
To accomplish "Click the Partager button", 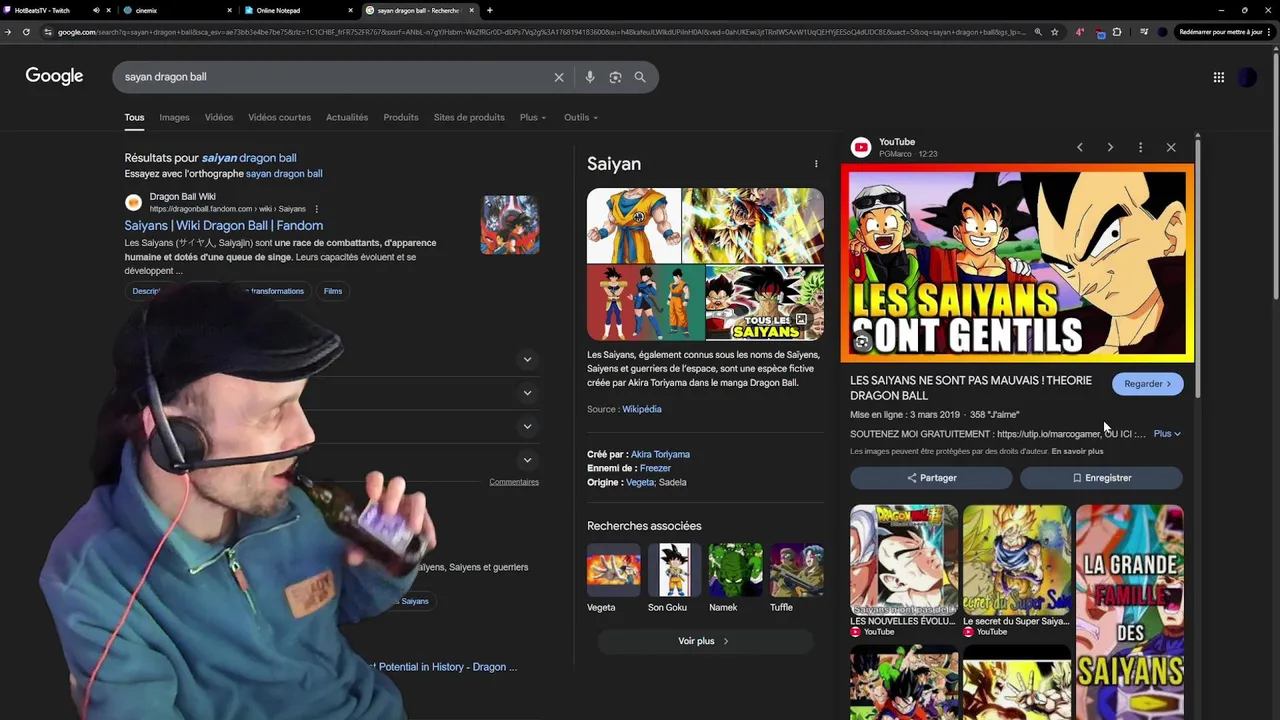I will click(931, 478).
